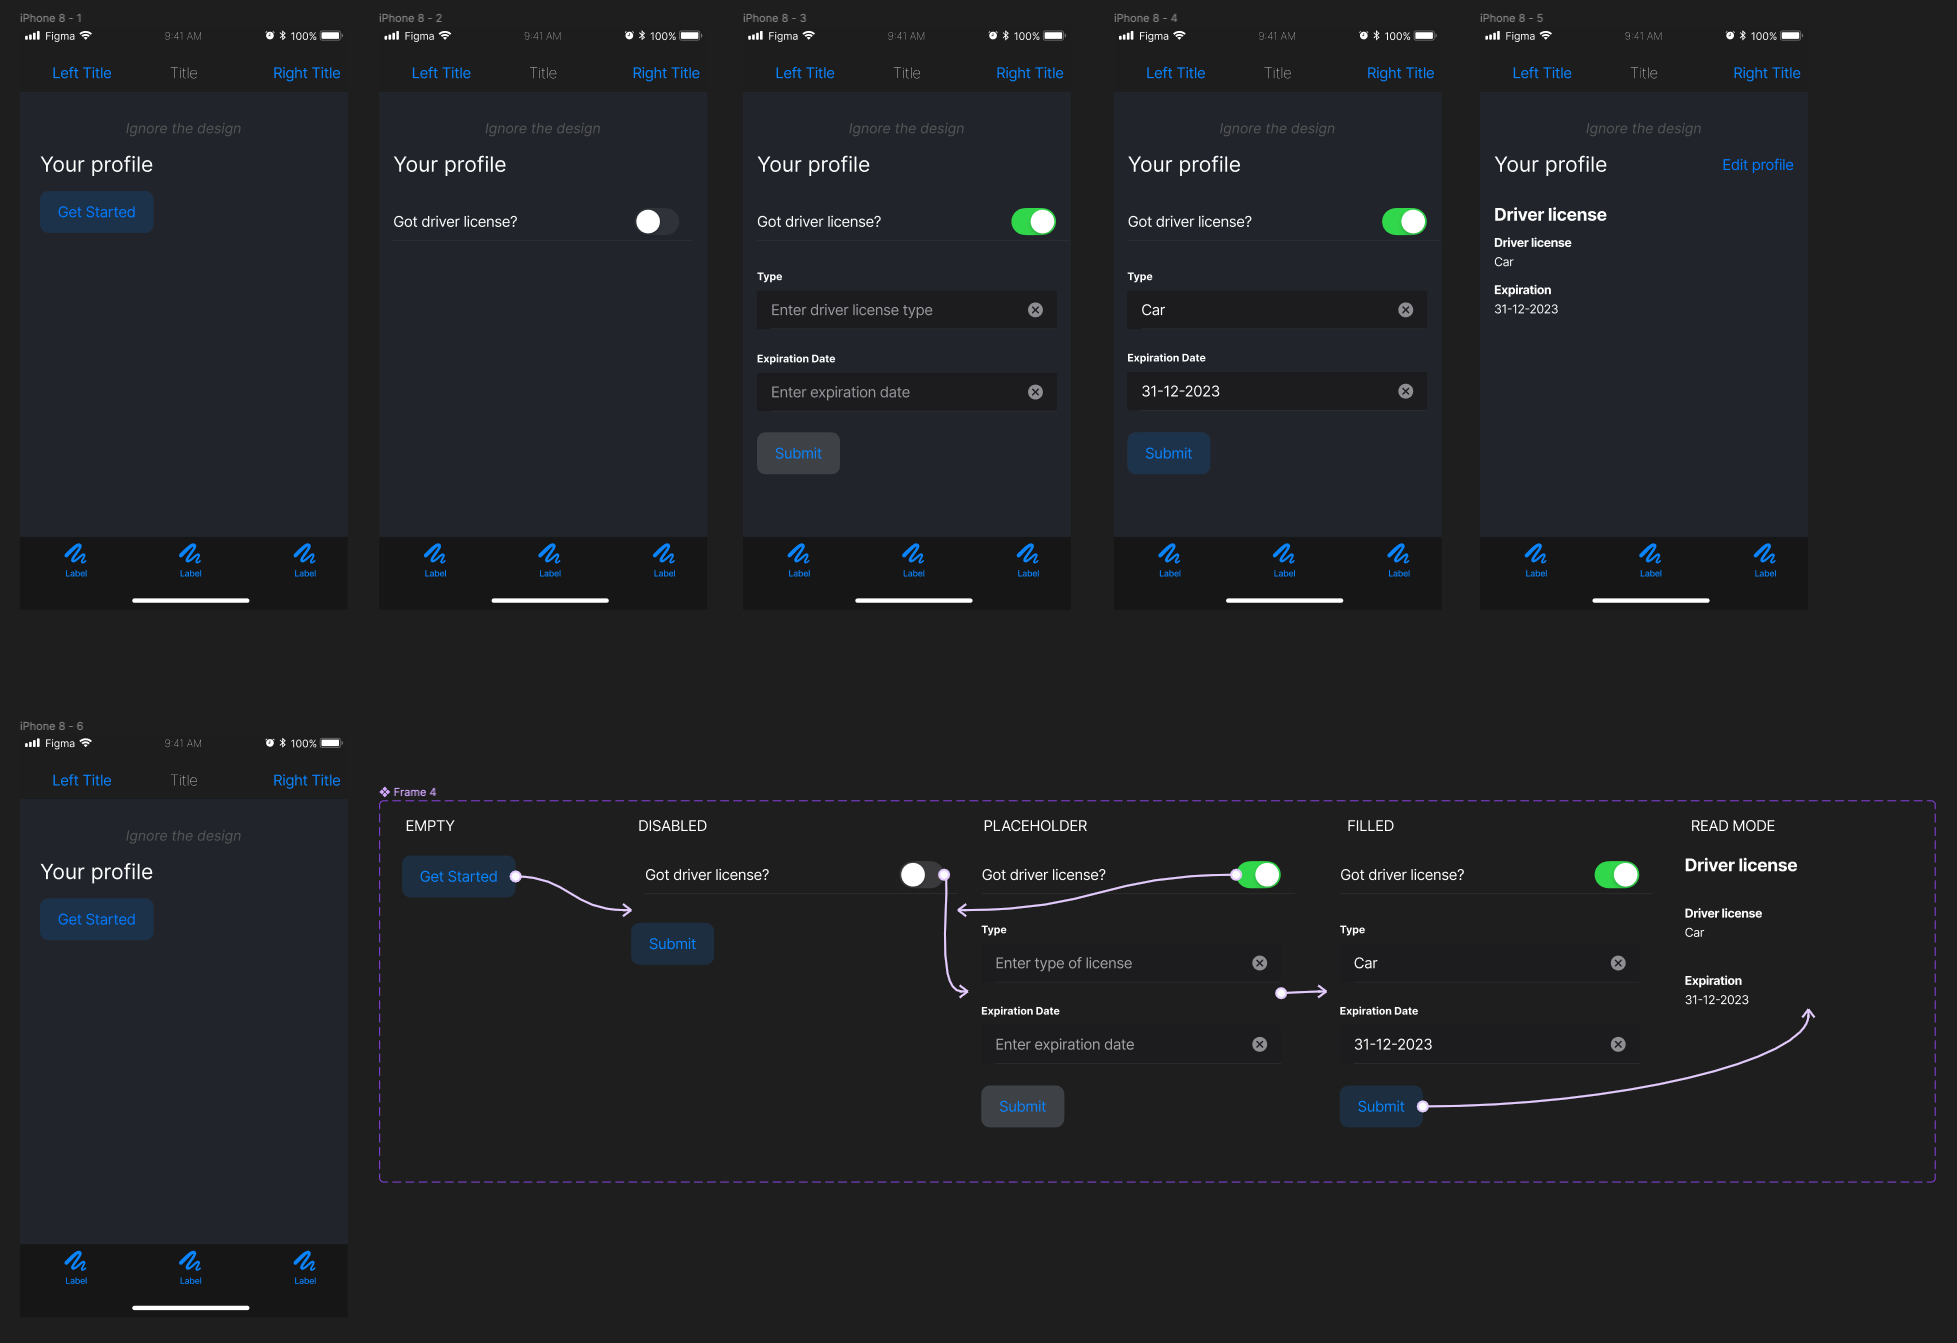
Task: Toggle driver license switch in PLACEHOLDER component
Action: click(x=1258, y=875)
